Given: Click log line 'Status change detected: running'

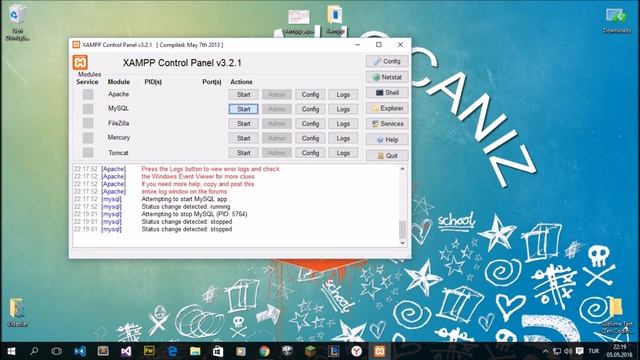Looking at the screenshot, I should [186, 207].
